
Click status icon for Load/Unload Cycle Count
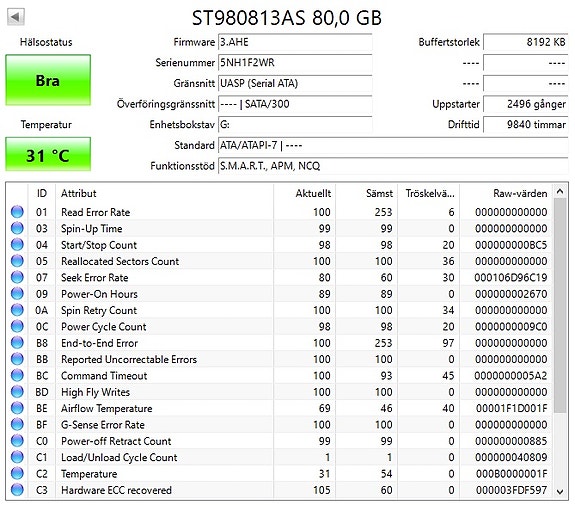[17, 457]
